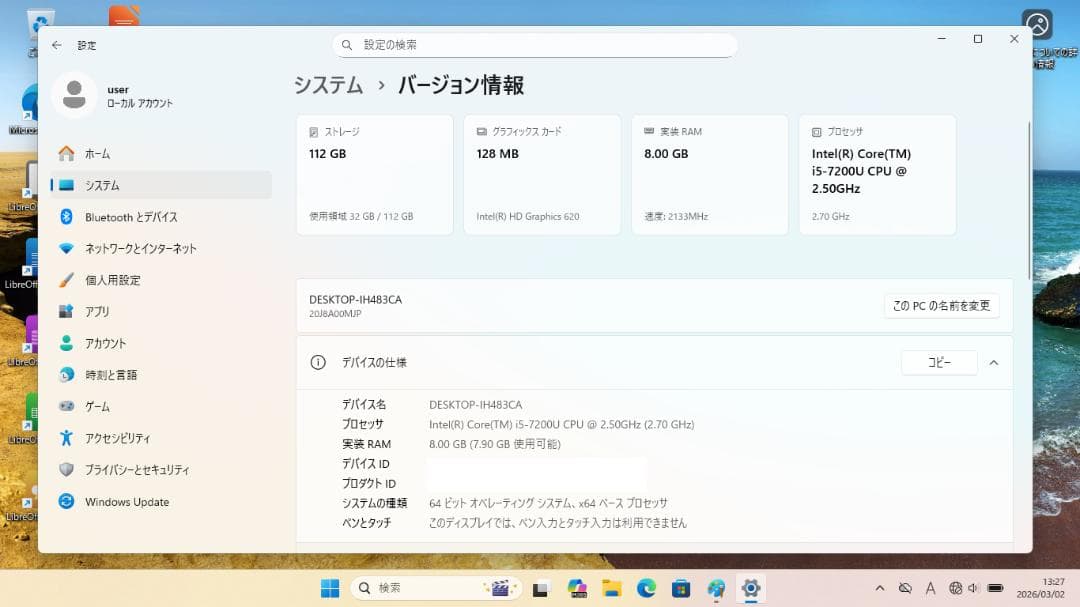Open the user account profile picture
1080x607 pixels.
point(74,95)
